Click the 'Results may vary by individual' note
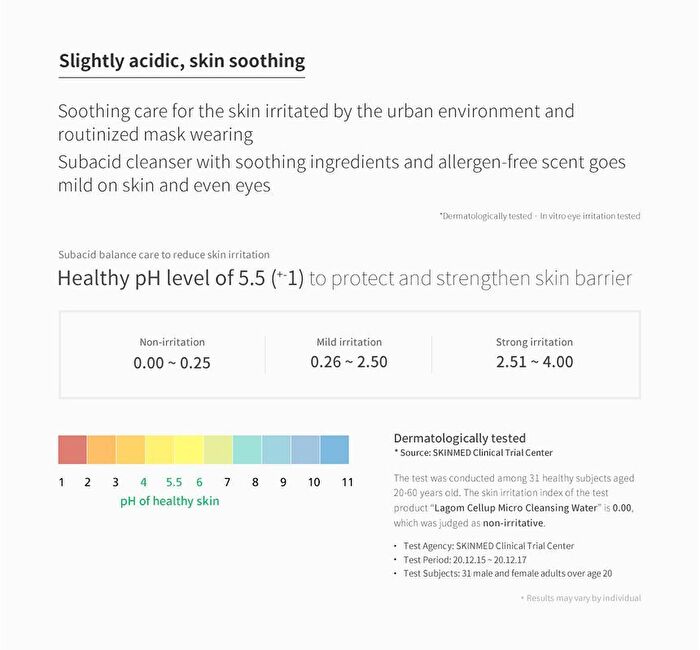 (x=581, y=598)
